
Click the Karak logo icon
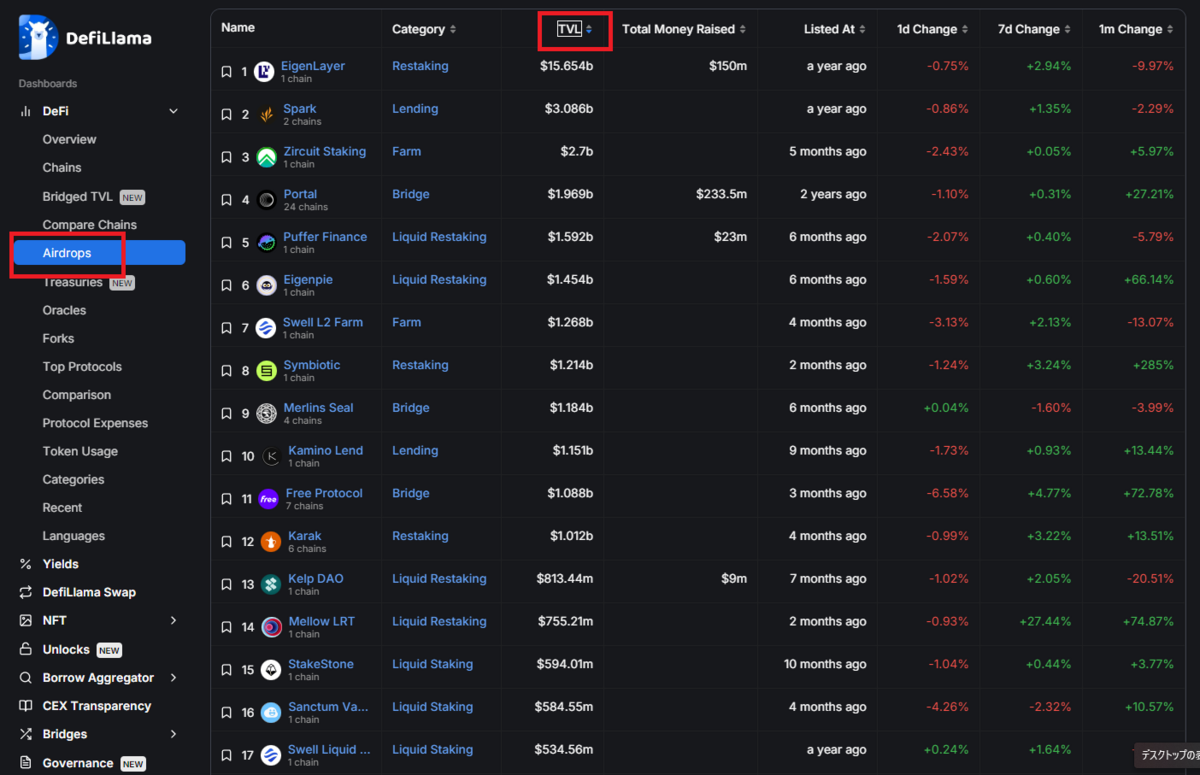pos(271,542)
